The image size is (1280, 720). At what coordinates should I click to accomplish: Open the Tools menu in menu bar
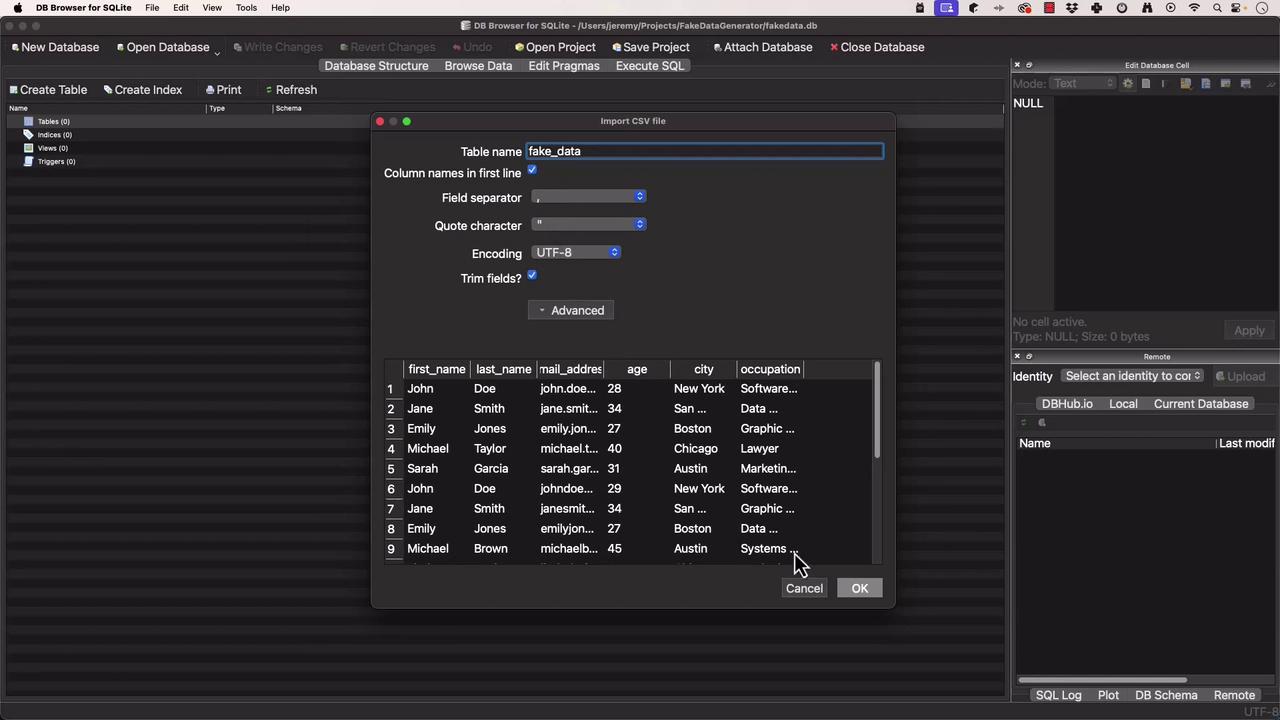tap(246, 8)
